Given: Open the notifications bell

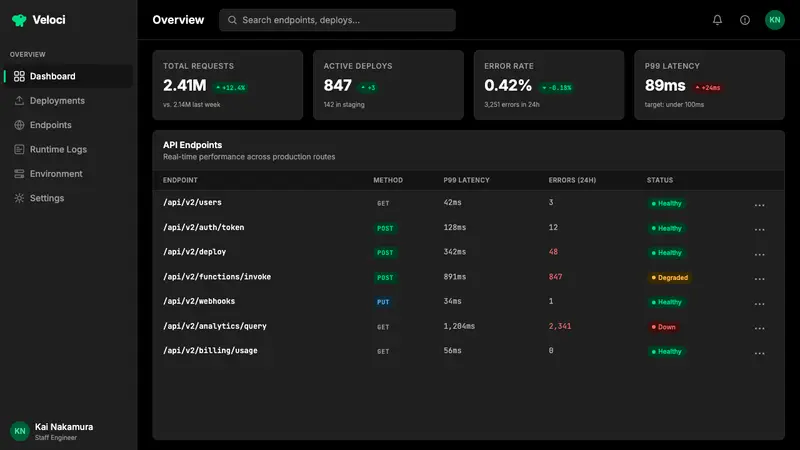Looking at the screenshot, I should pyautogui.click(x=717, y=20).
